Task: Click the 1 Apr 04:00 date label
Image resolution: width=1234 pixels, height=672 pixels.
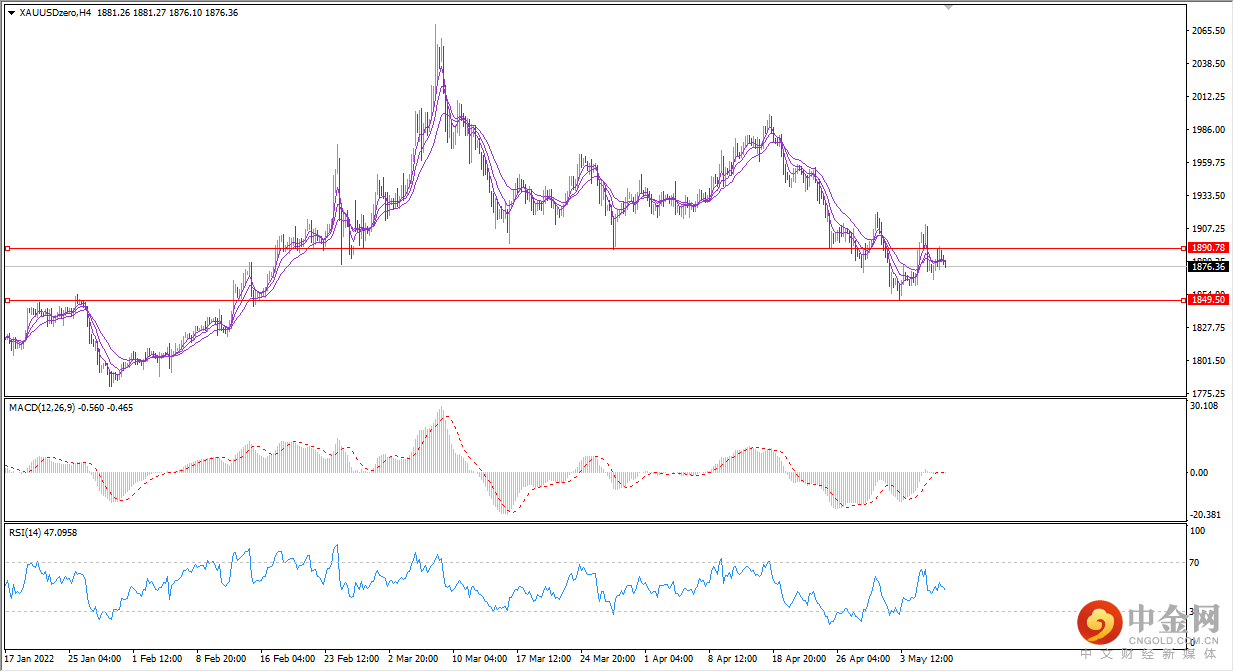Action: pyautogui.click(x=670, y=659)
